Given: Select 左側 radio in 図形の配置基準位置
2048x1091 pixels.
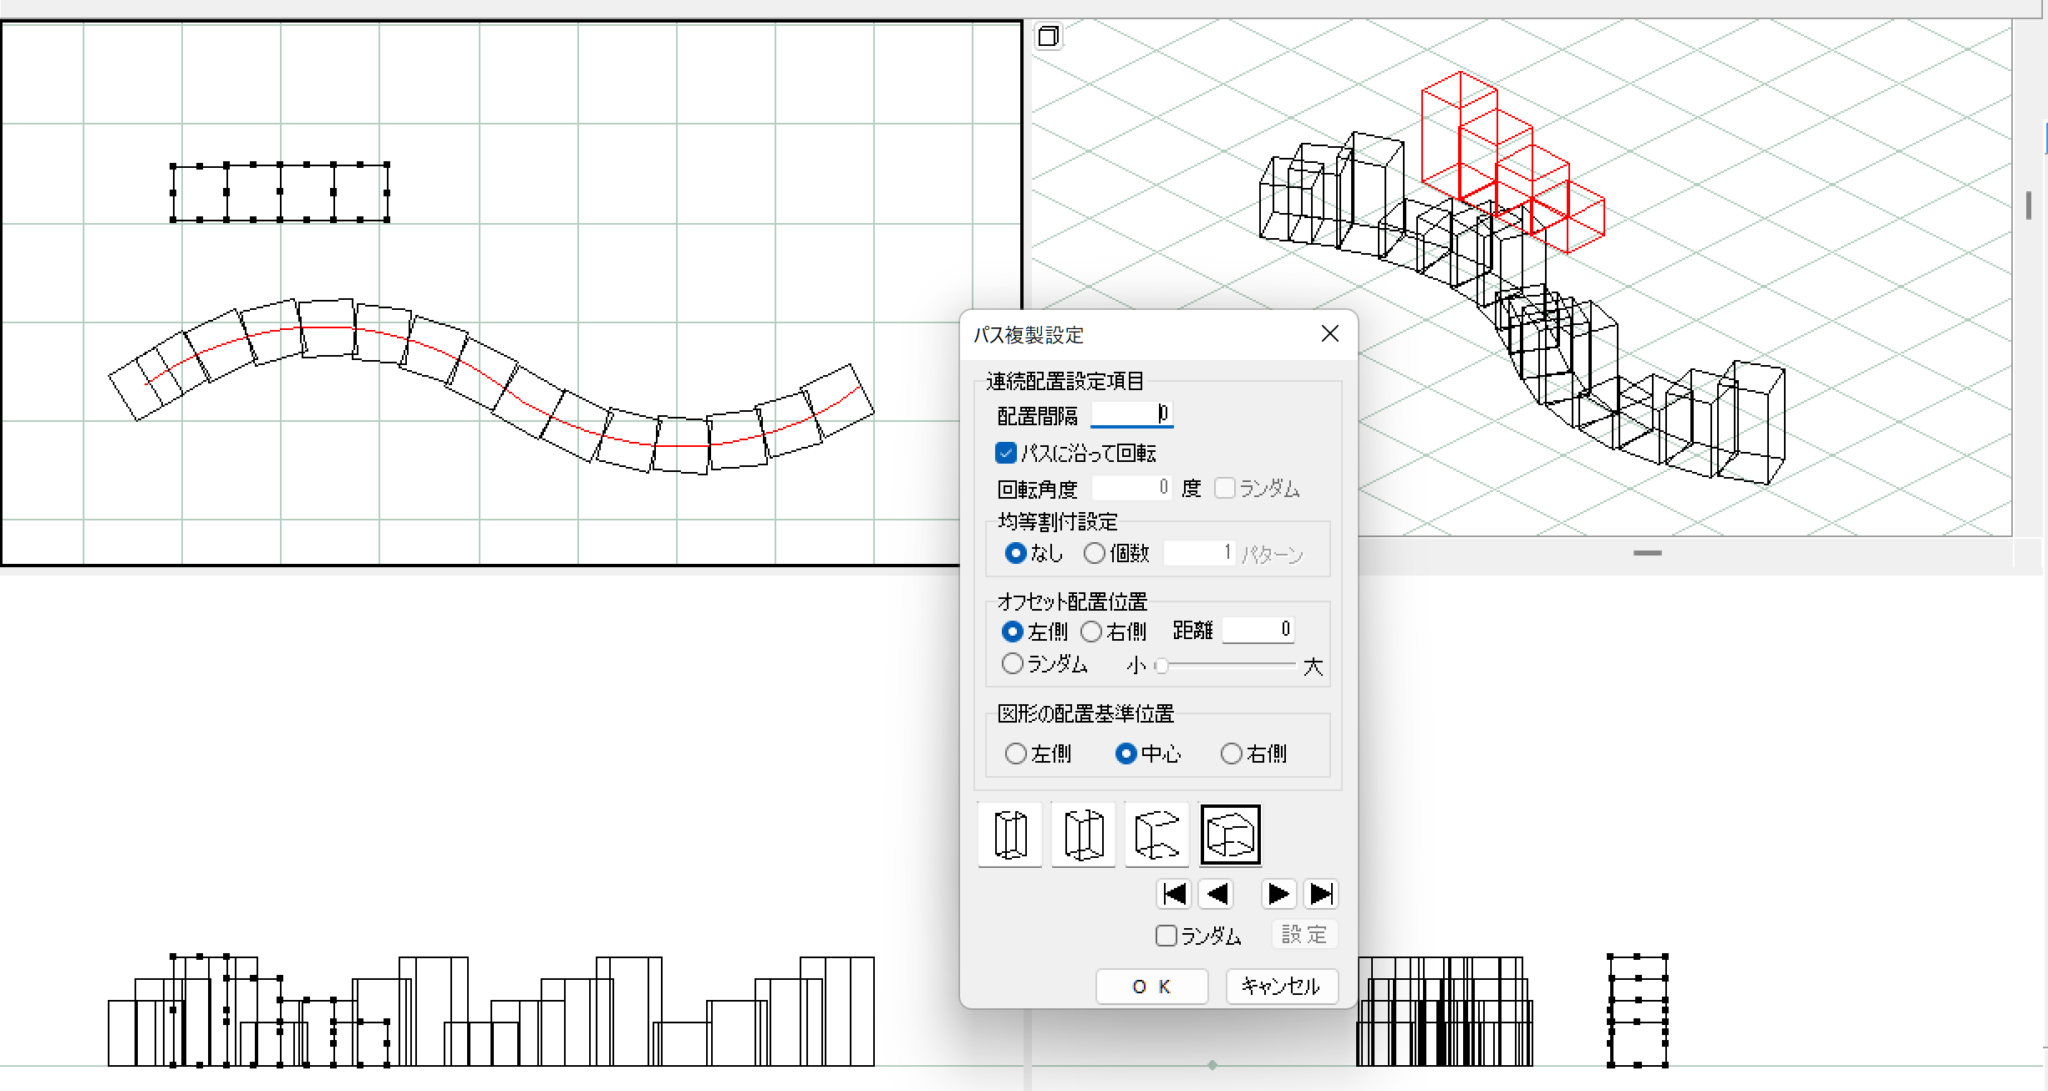Looking at the screenshot, I should click(x=1016, y=753).
